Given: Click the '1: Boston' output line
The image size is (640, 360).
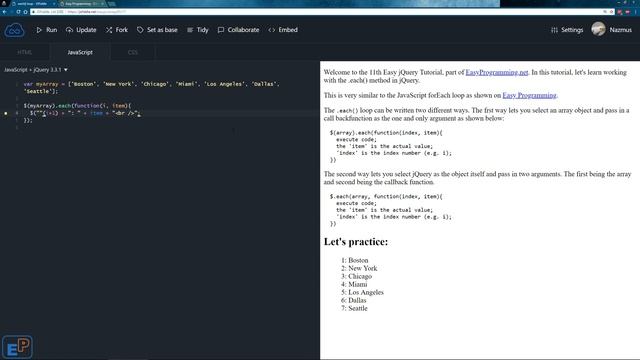Looking at the screenshot, I should (x=354, y=260).
